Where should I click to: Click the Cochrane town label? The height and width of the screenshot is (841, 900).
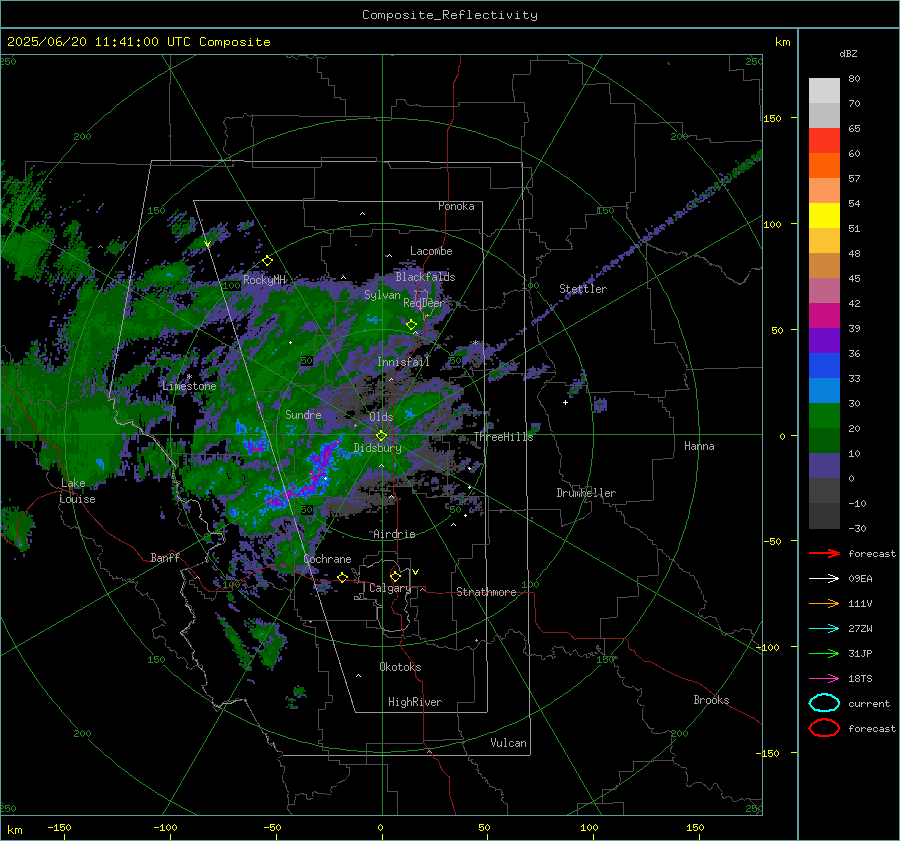coord(327,559)
